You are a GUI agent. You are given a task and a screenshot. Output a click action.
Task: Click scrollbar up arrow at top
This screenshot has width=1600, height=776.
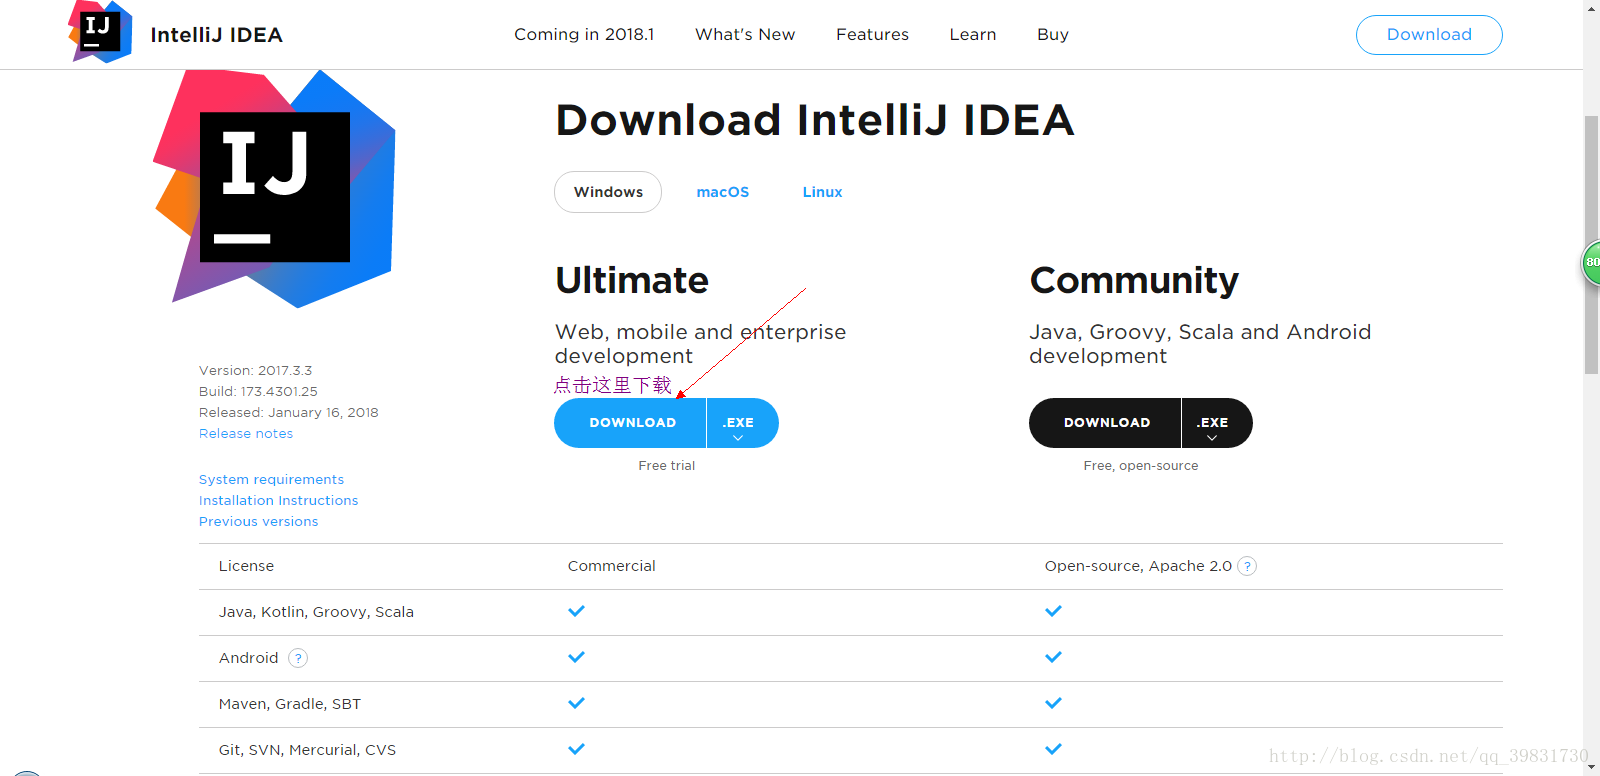click(1592, 8)
